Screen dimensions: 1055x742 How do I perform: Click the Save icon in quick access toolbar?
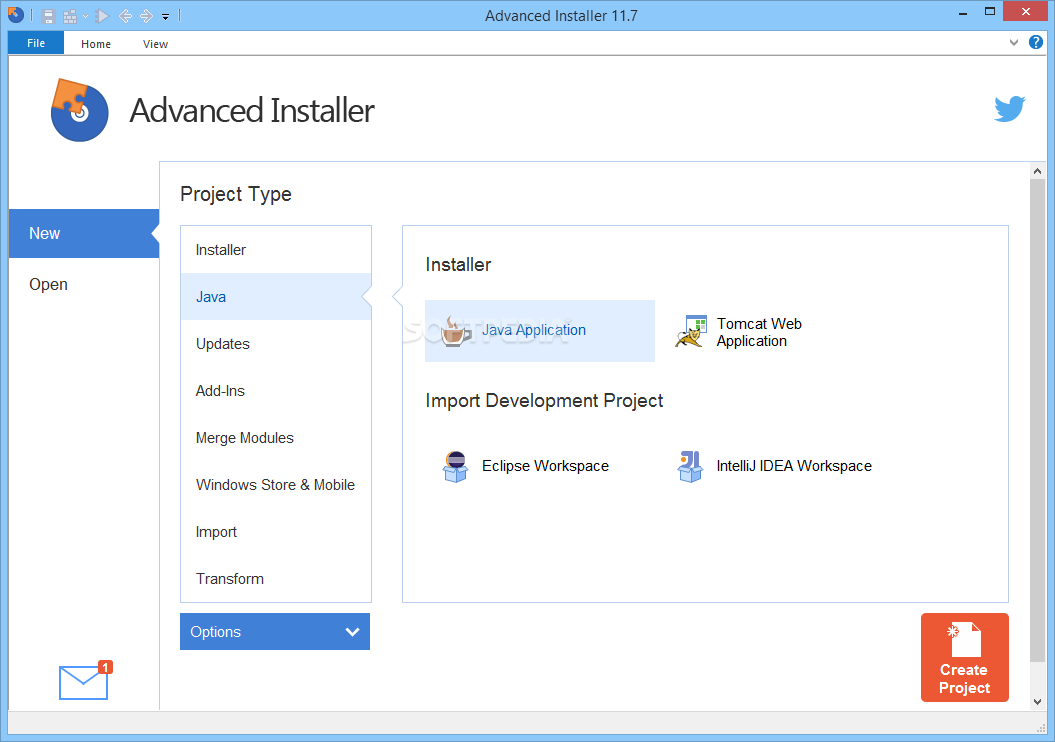(x=48, y=16)
